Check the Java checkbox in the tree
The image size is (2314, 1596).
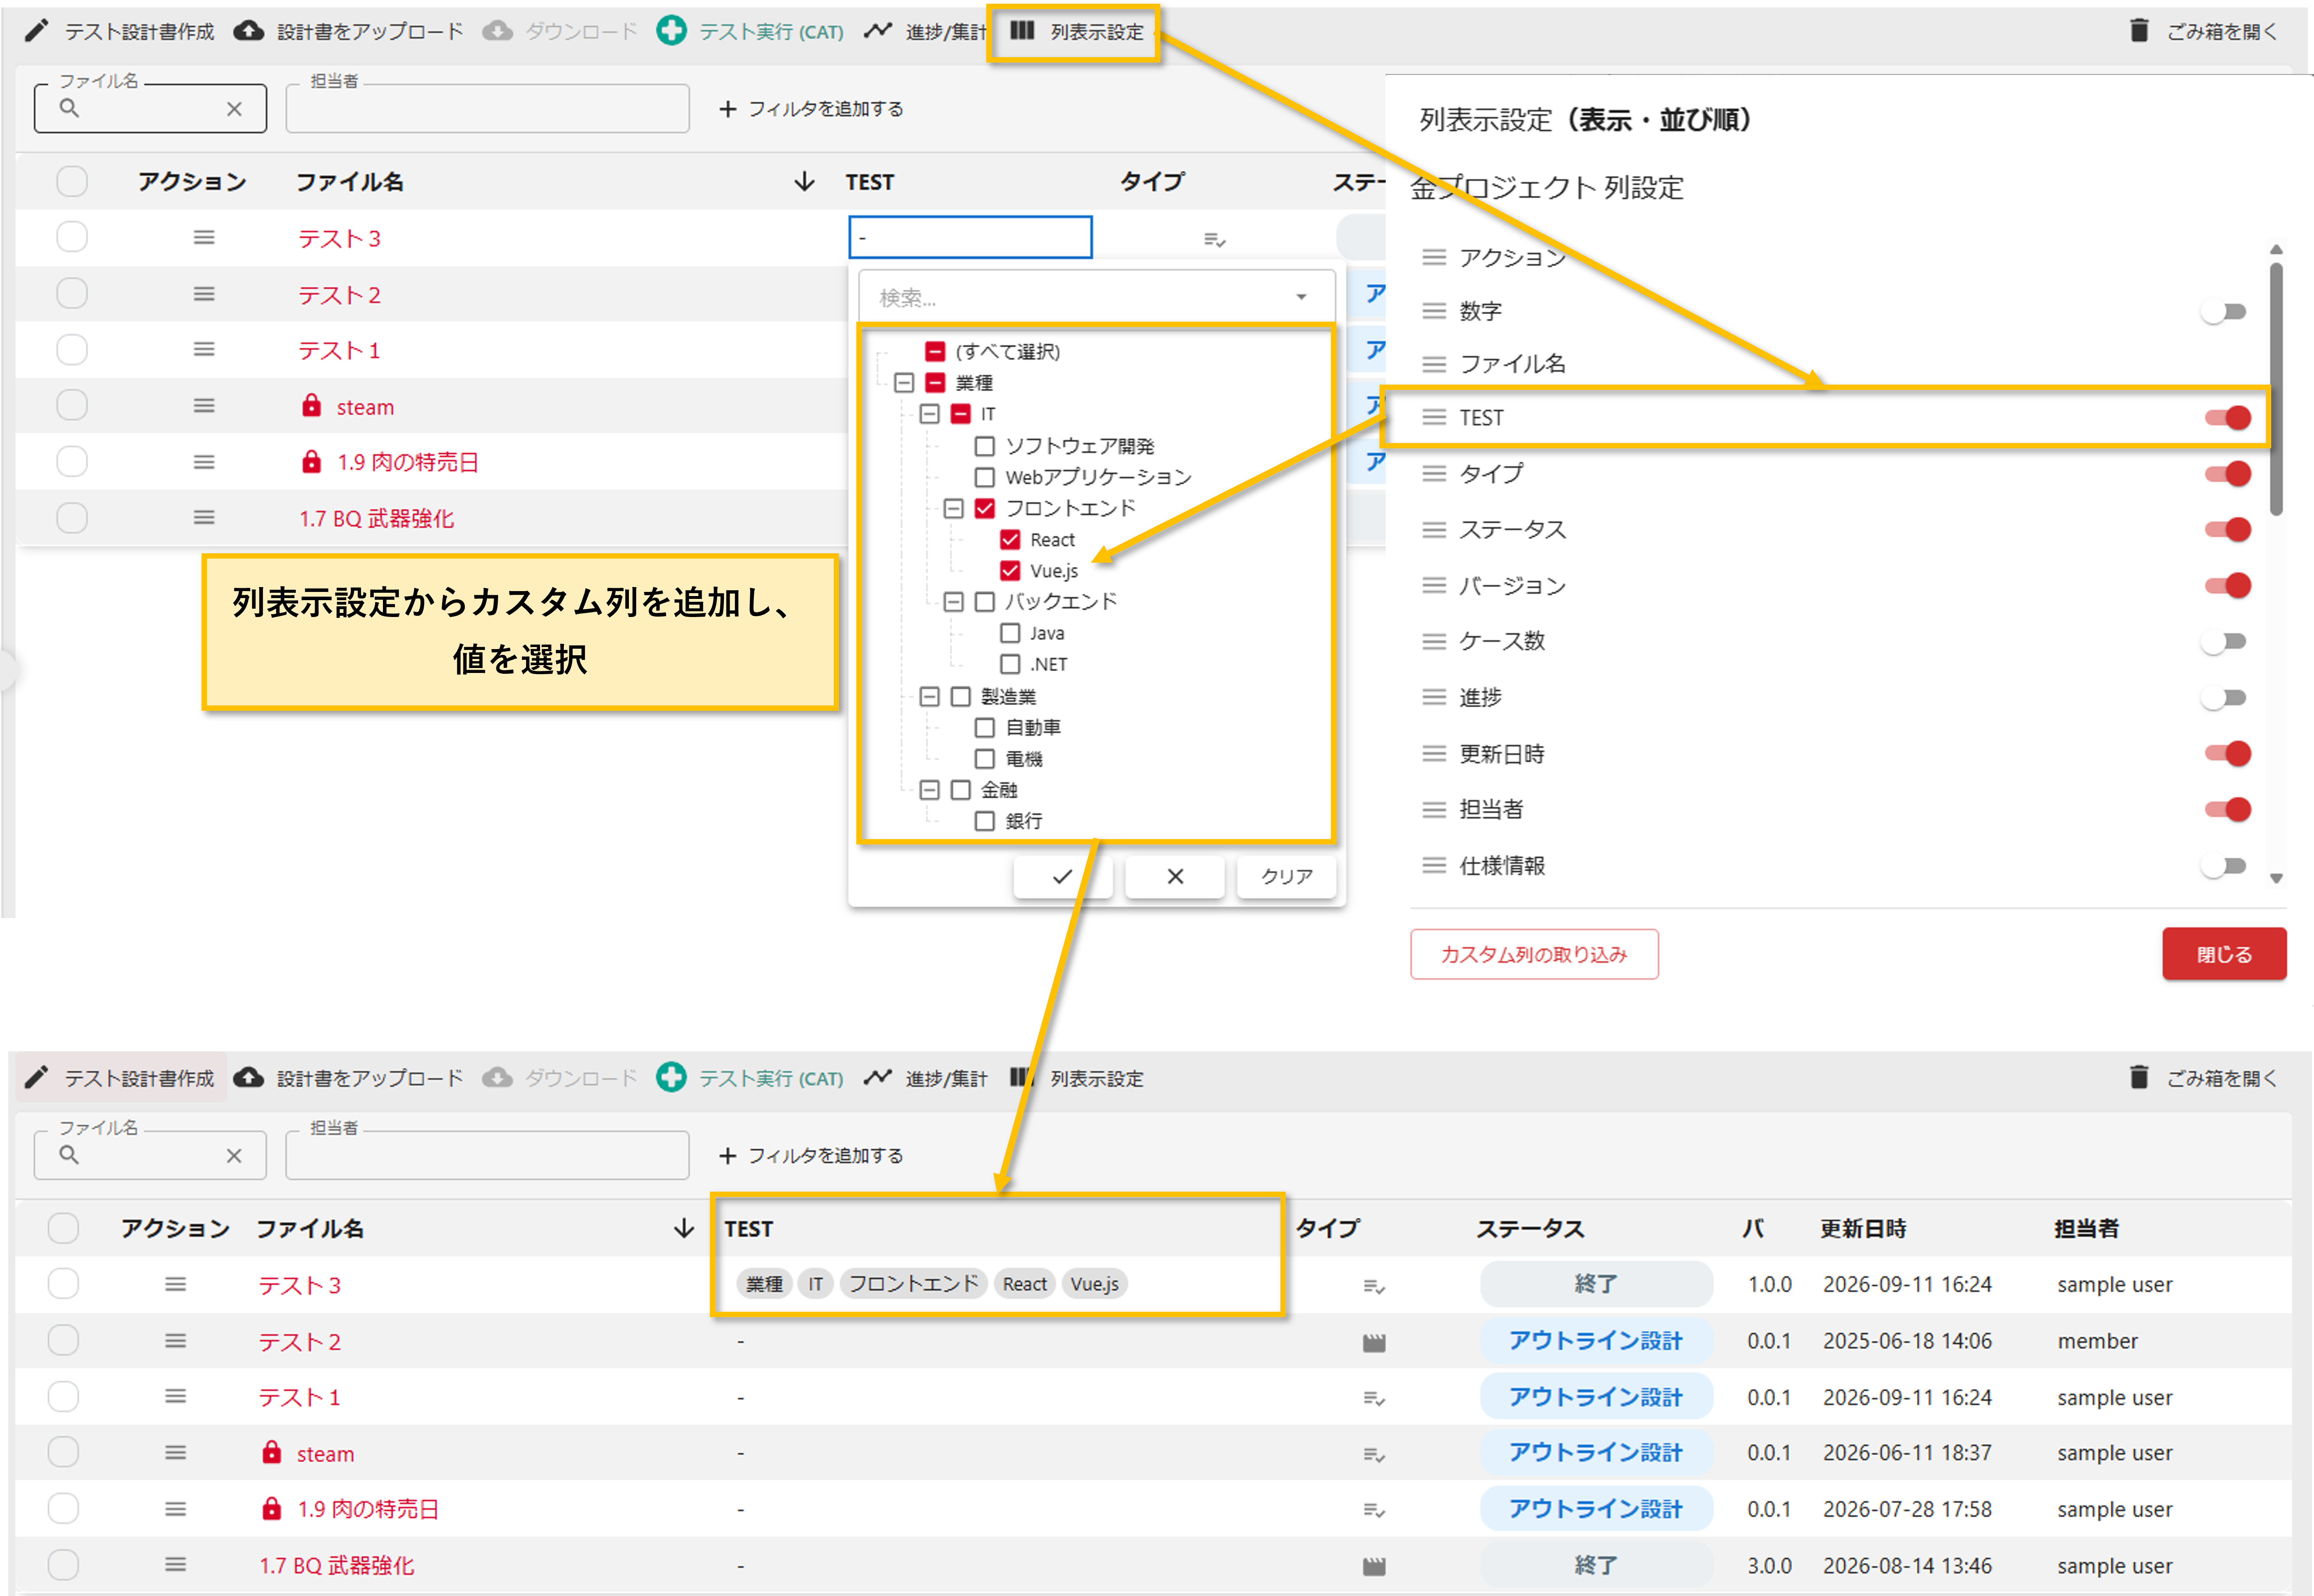[x=1010, y=633]
